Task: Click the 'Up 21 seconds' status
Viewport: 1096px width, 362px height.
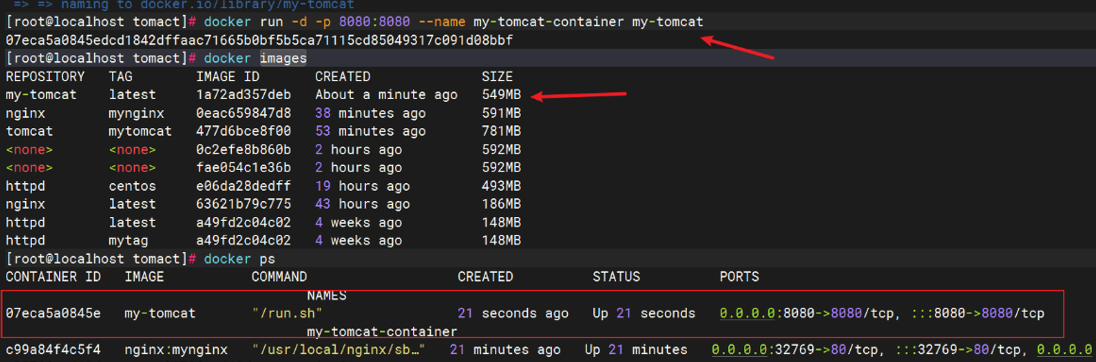Action: pos(644,314)
